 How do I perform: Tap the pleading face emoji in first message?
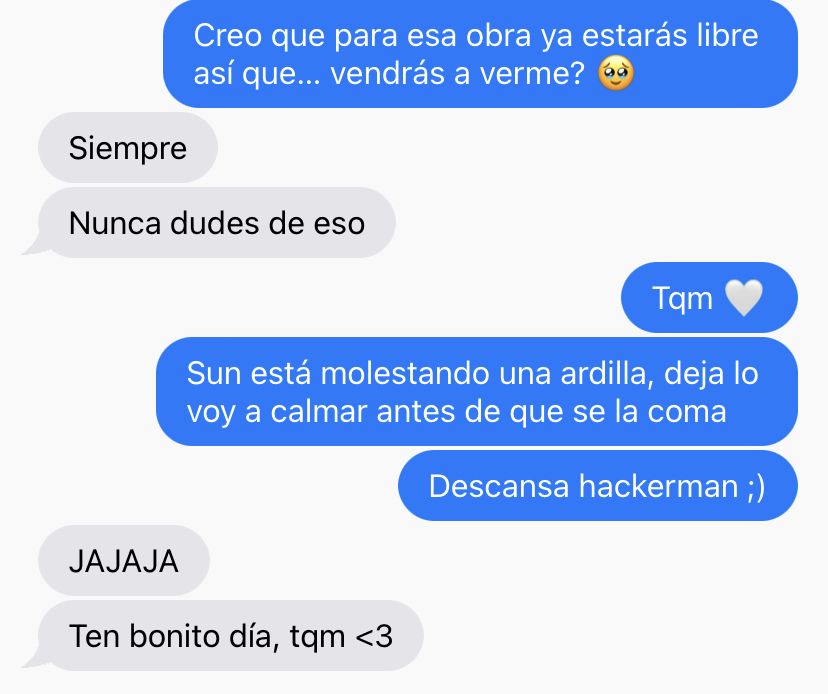click(x=616, y=74)
